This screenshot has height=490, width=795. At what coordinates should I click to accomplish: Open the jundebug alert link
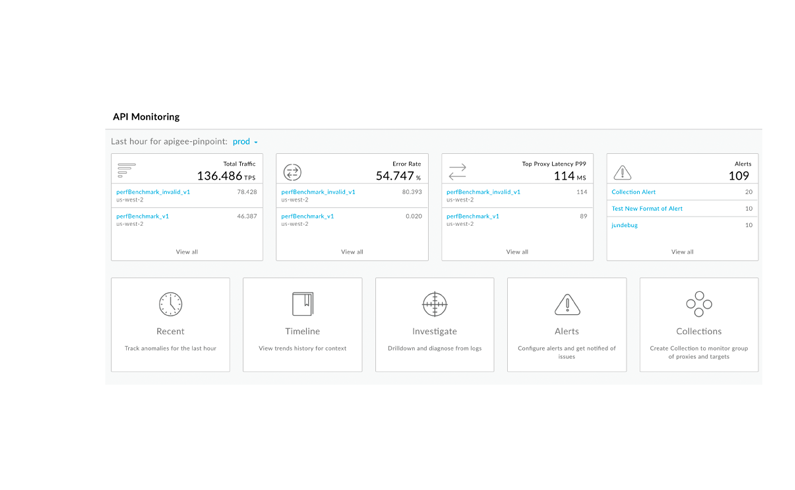[x=625, y=225]
